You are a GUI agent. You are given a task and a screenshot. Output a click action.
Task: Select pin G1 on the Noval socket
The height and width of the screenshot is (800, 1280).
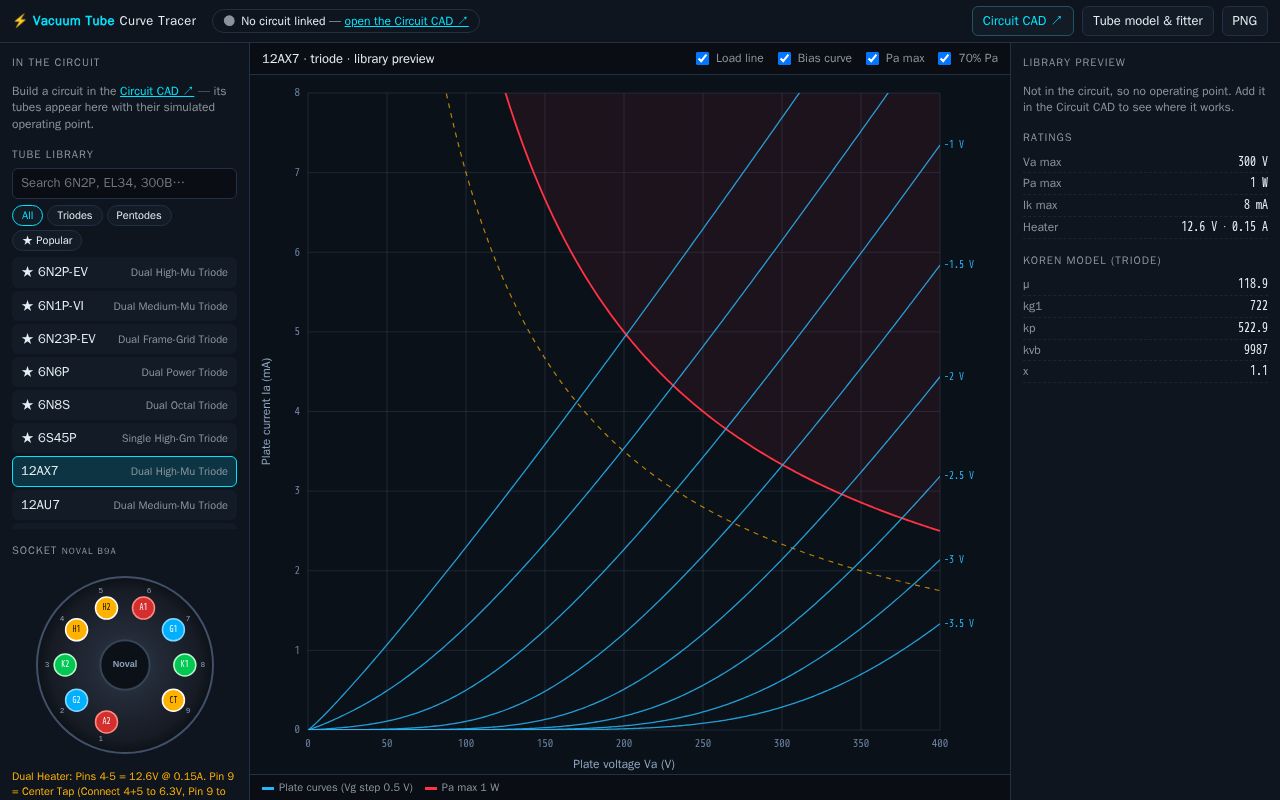tap(173, 630)
